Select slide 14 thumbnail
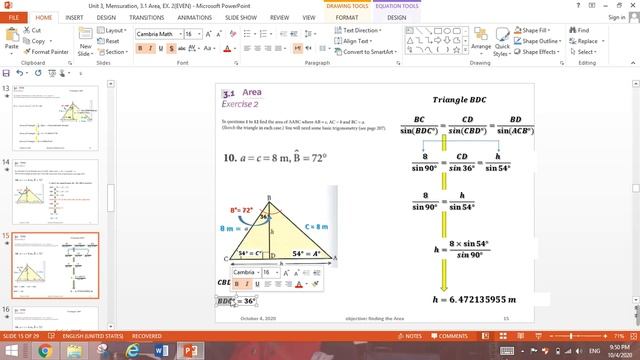 pyautogui.click(x=55, y=192)
